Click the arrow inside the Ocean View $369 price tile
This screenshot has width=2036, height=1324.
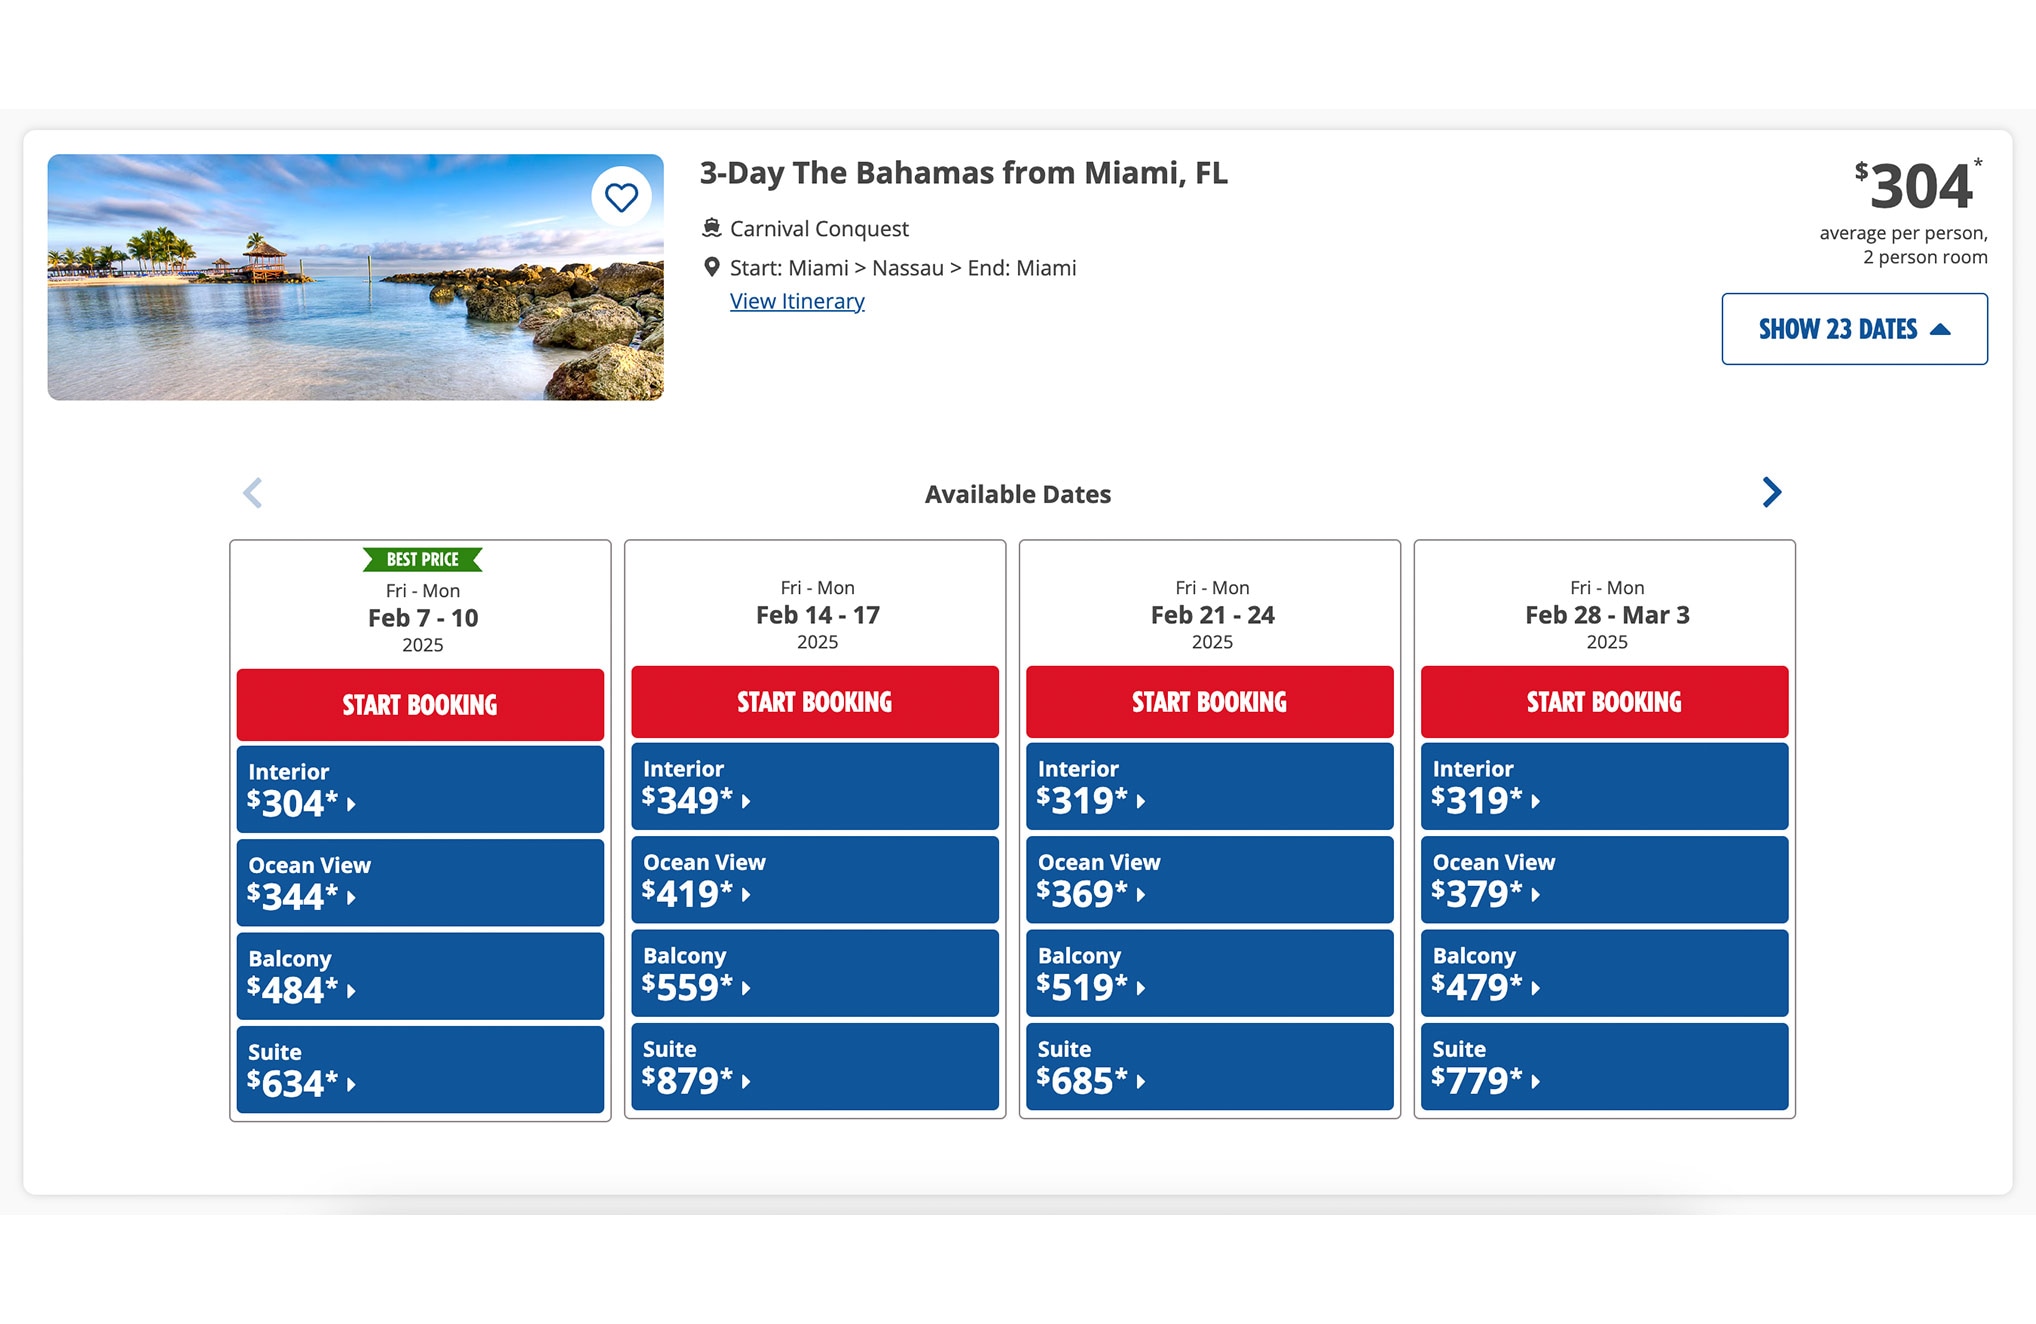pos(1141,898)
